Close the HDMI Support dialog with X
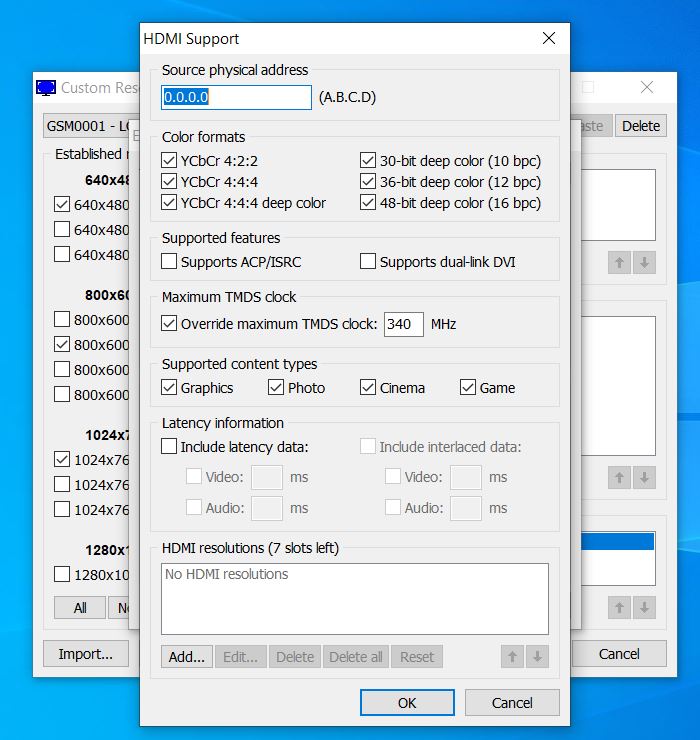 tap(548, 39)
